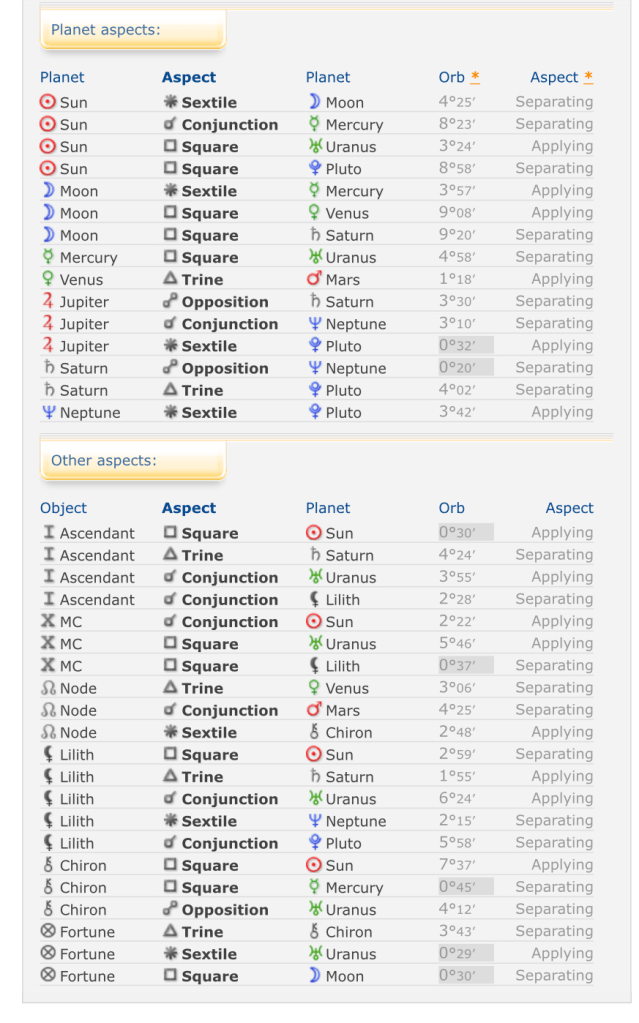This screenshot has width=639, height=1023.
Task: Open the "Planet aspects:" section tab
Action: pyautogui.click(x=132, y=30)
